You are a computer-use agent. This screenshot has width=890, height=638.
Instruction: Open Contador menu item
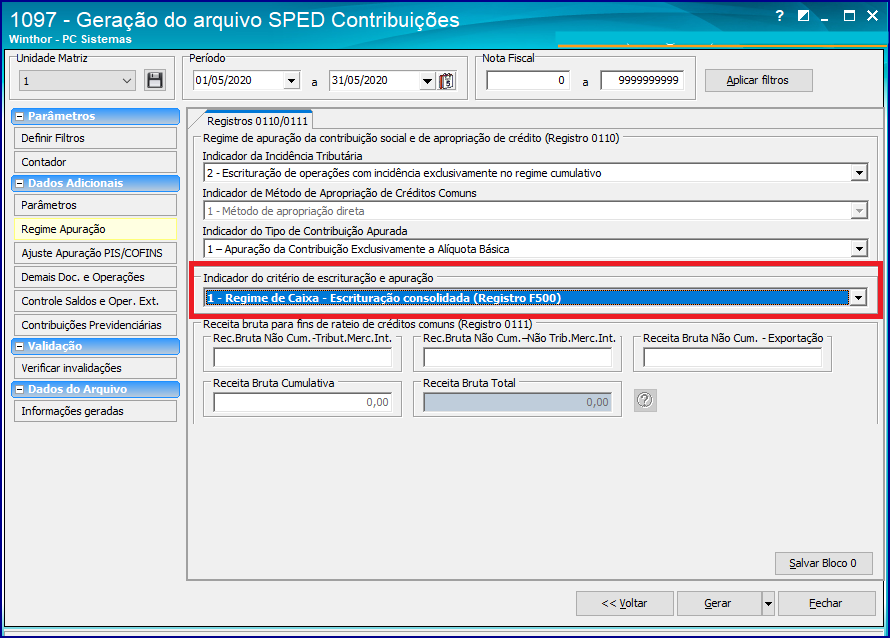95,162
